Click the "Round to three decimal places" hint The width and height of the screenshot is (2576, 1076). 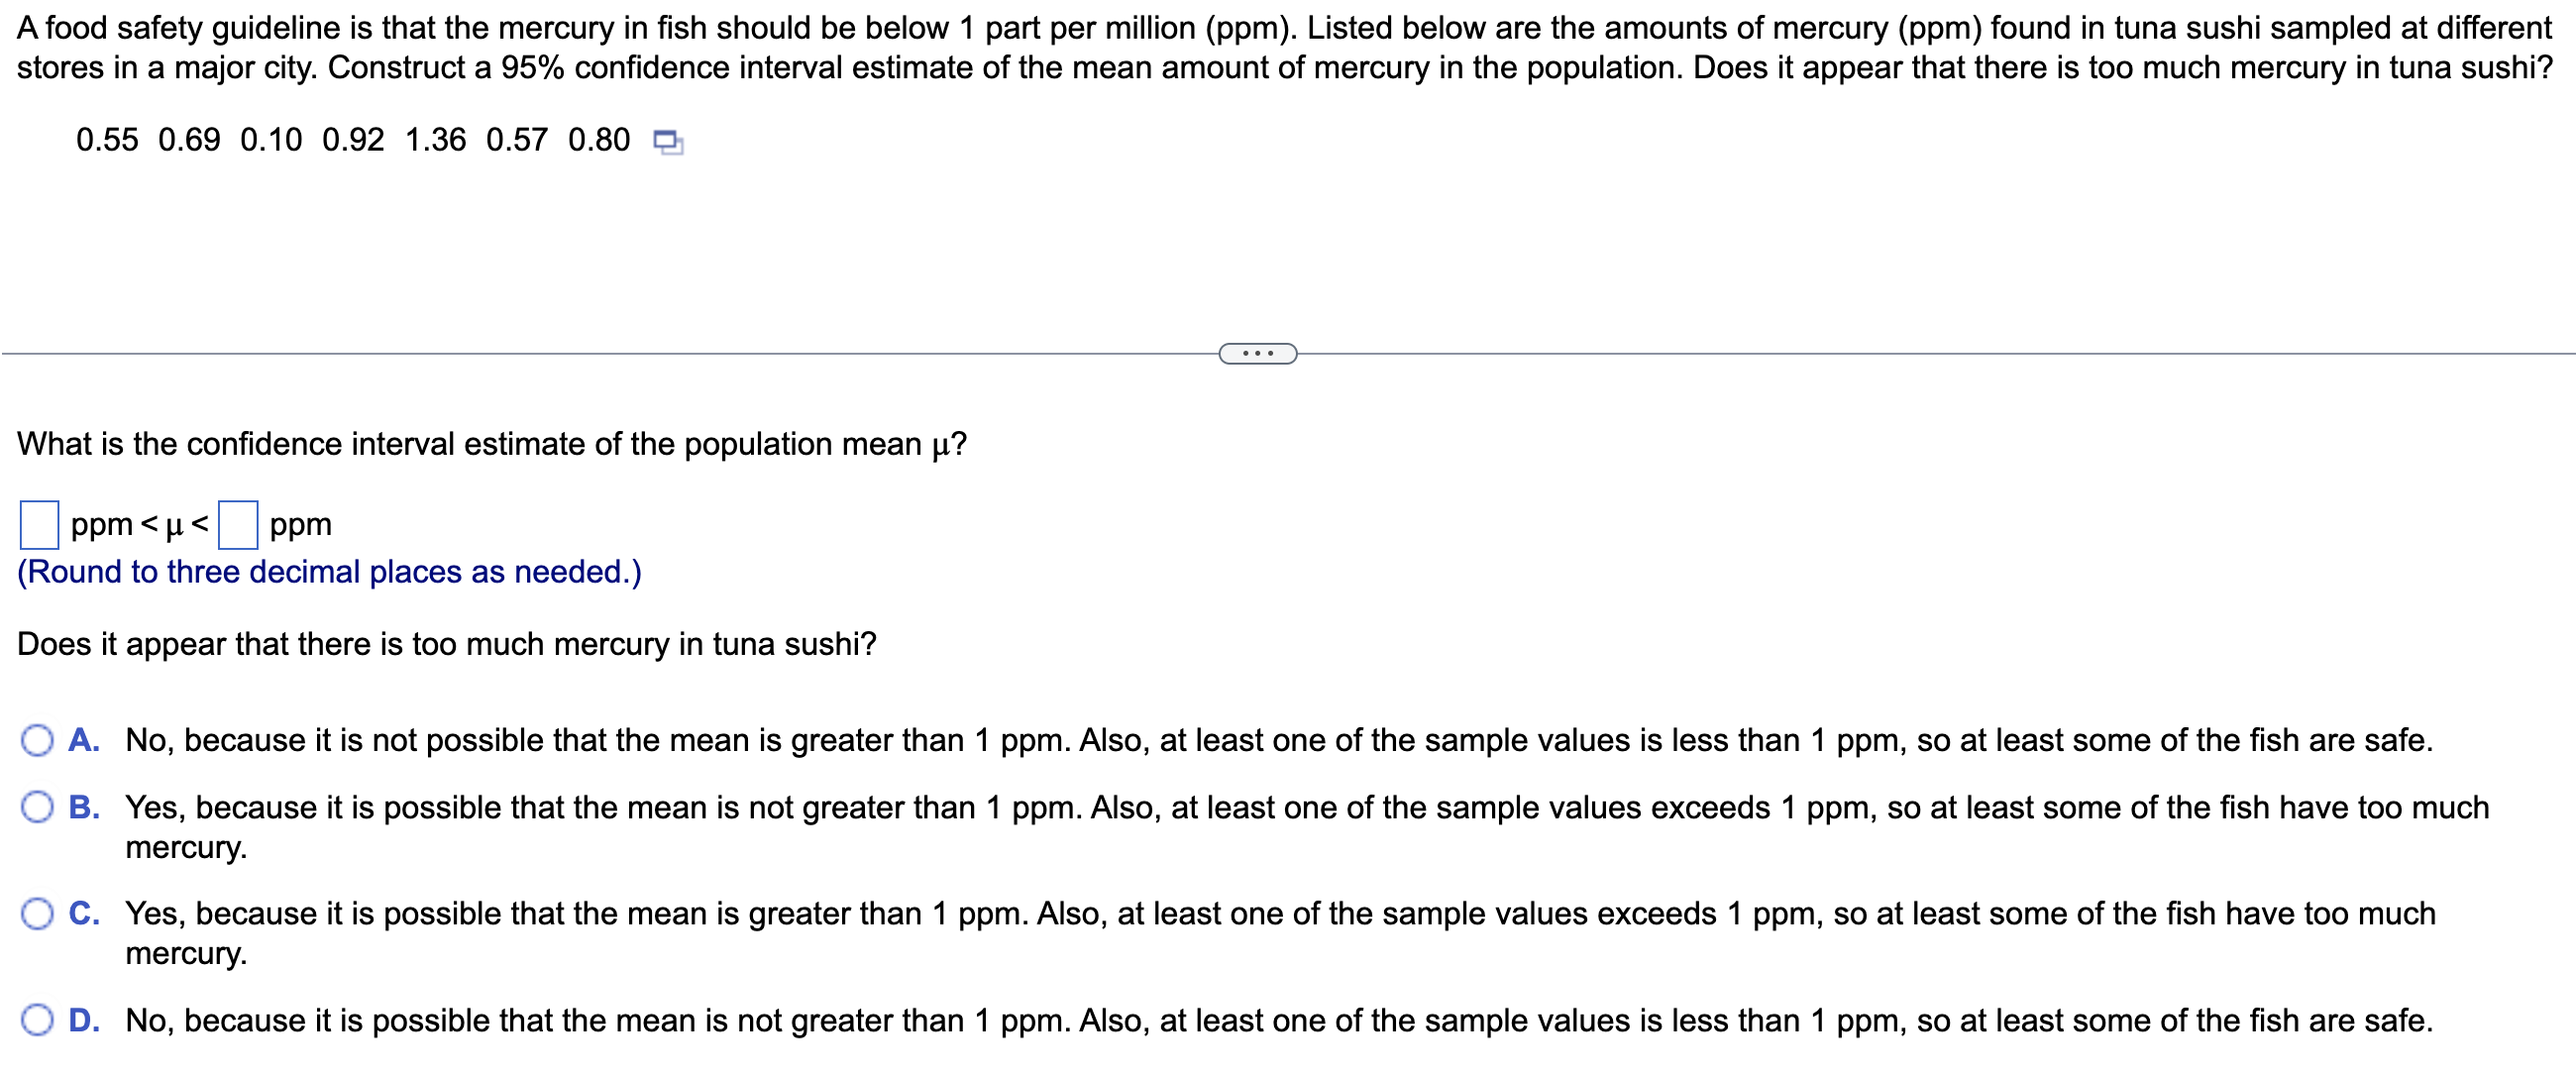coord(329,572)
